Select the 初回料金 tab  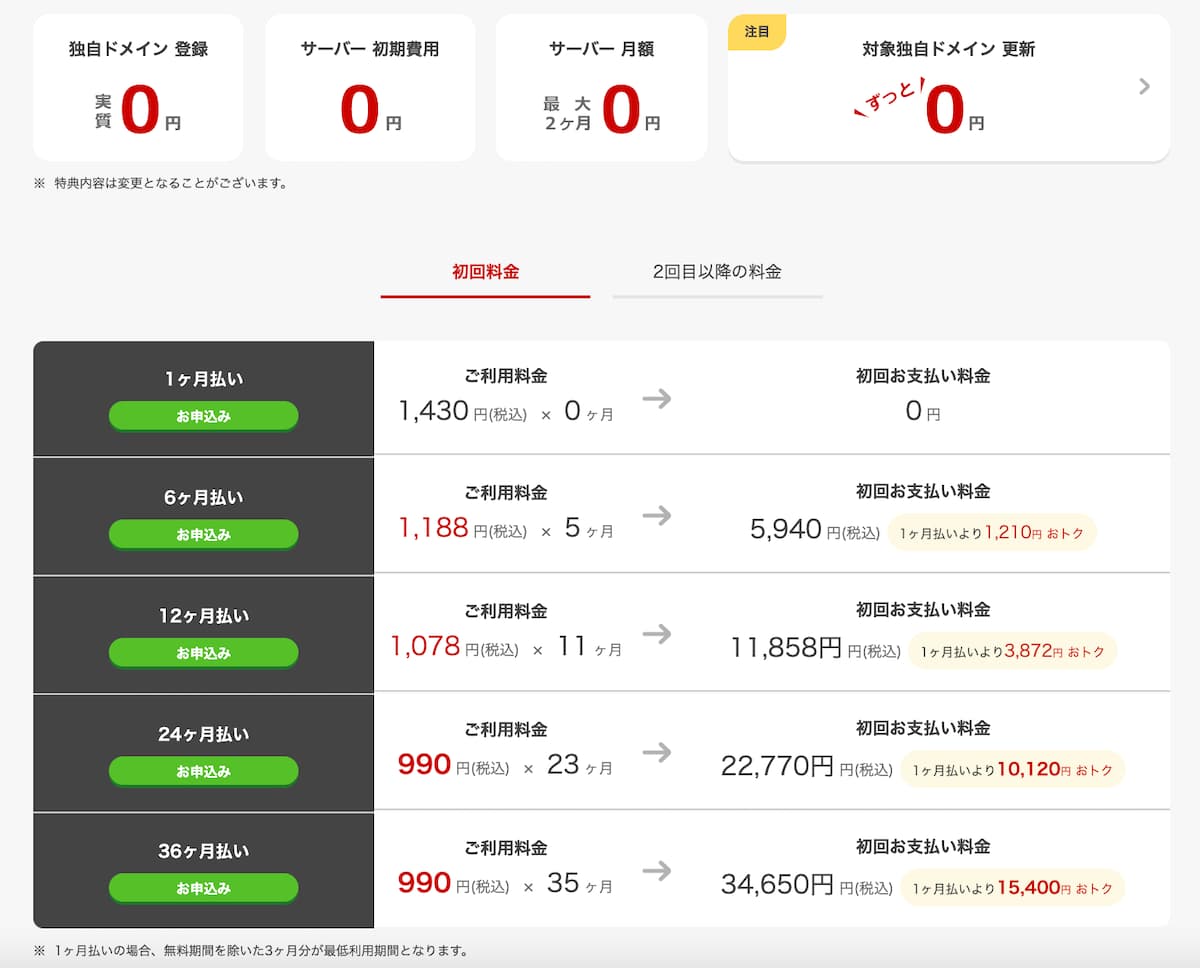[x=485, y=272]
